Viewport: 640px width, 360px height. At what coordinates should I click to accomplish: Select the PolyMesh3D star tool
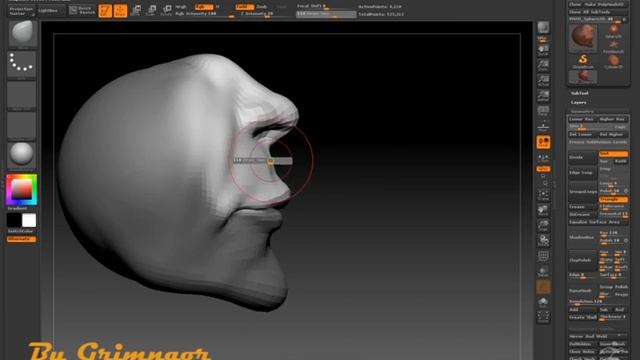613,46
